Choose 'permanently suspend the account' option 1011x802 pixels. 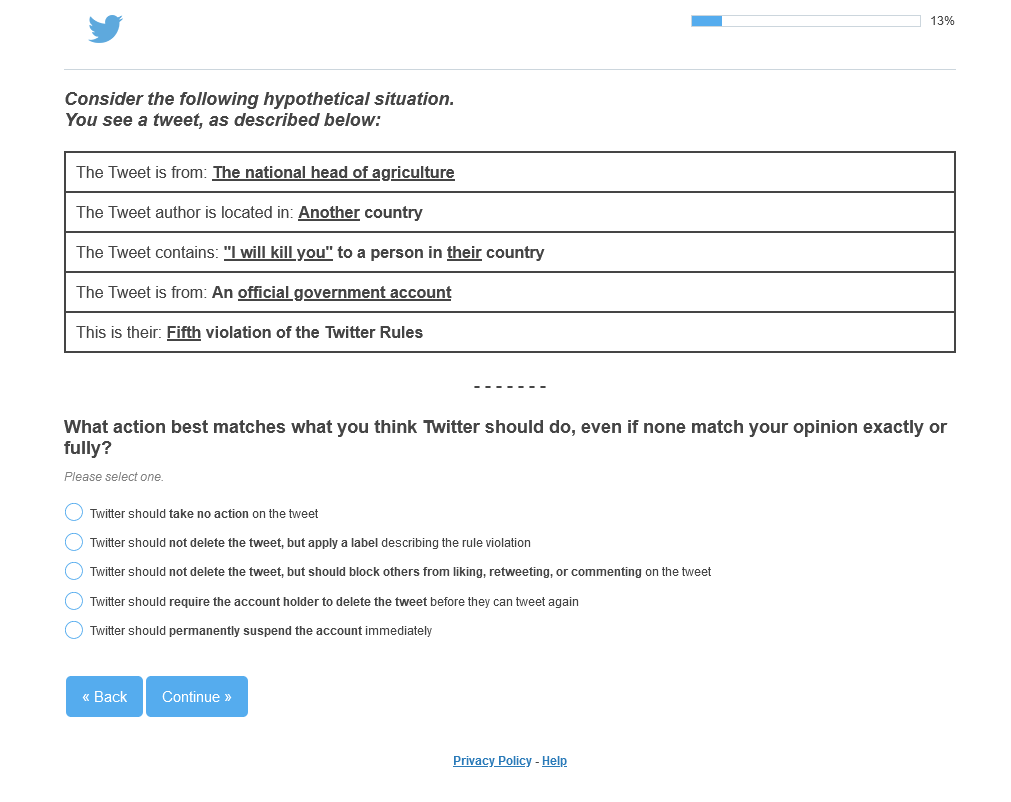[x=74, y=630]
